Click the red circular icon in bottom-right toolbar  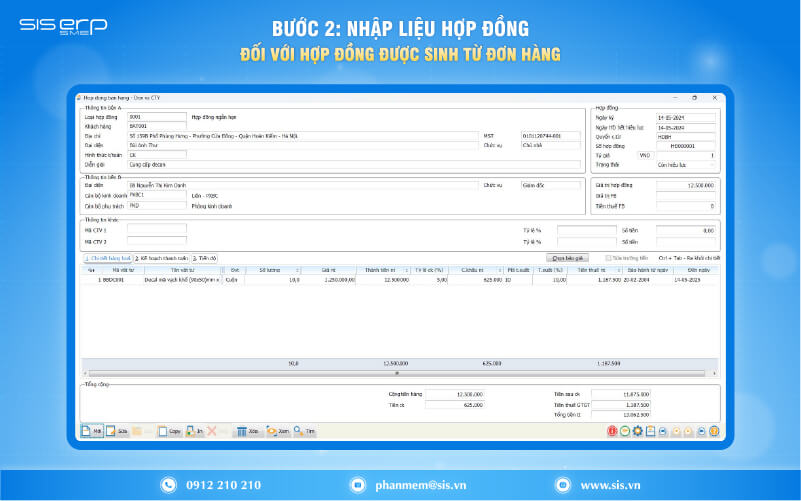(612, 431)
